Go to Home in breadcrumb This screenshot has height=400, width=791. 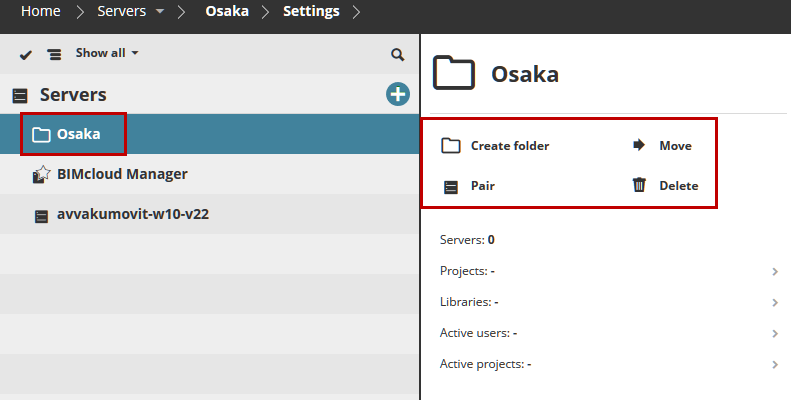(40, 12)
